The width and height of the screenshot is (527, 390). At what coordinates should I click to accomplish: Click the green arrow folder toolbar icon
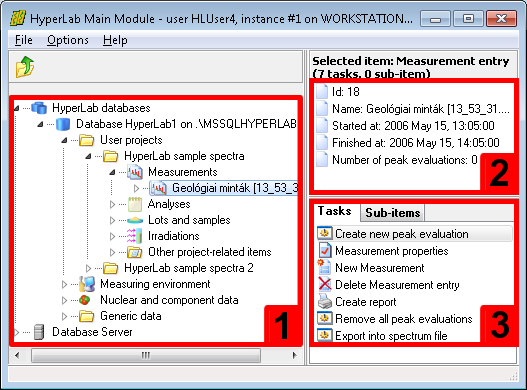(25, 67)
